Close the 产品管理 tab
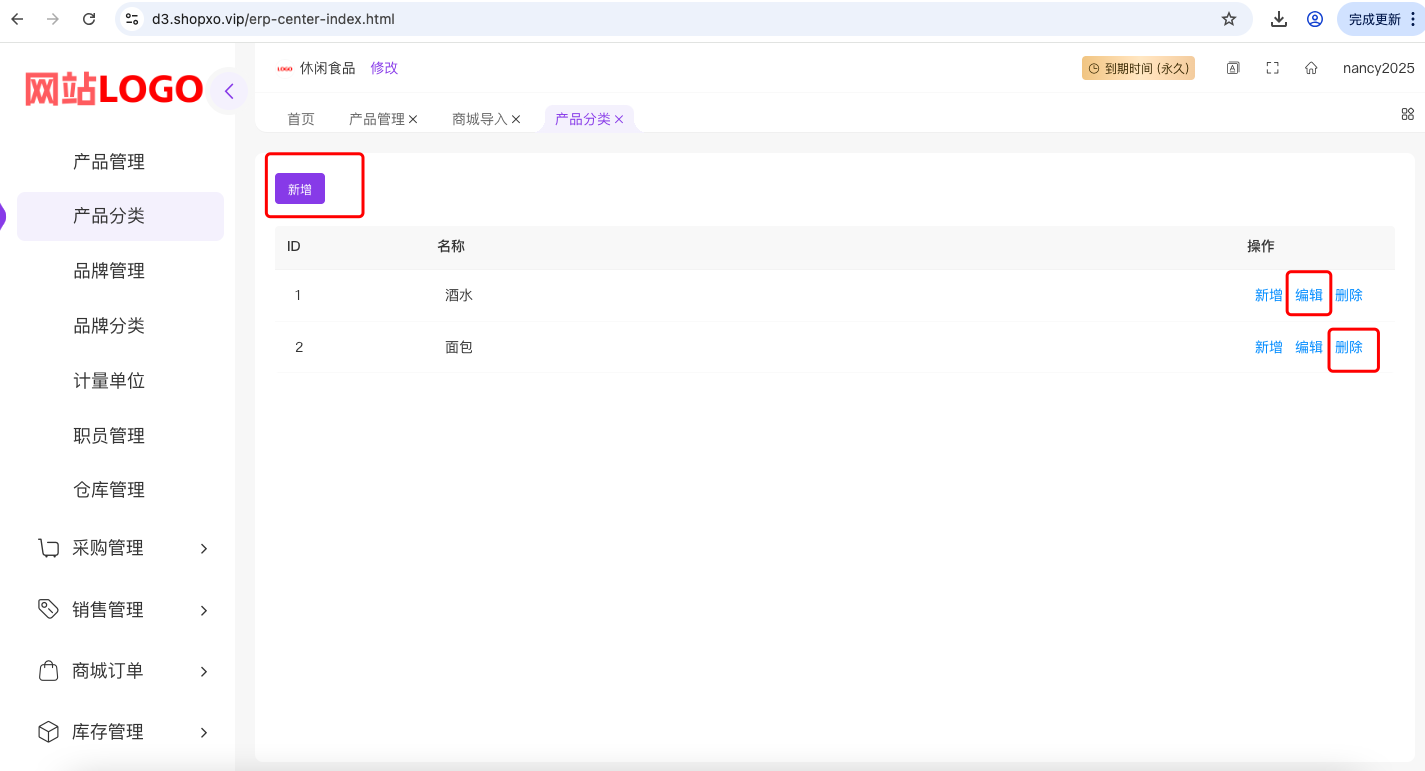This screenshot has height=771, width=1425. coord(413,119)
